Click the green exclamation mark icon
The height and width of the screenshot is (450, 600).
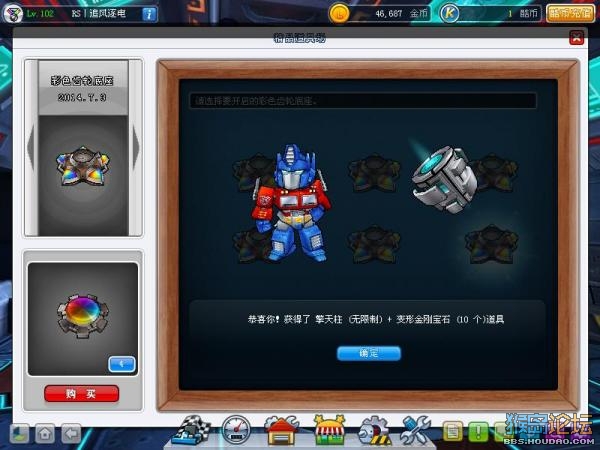point(478,432)
